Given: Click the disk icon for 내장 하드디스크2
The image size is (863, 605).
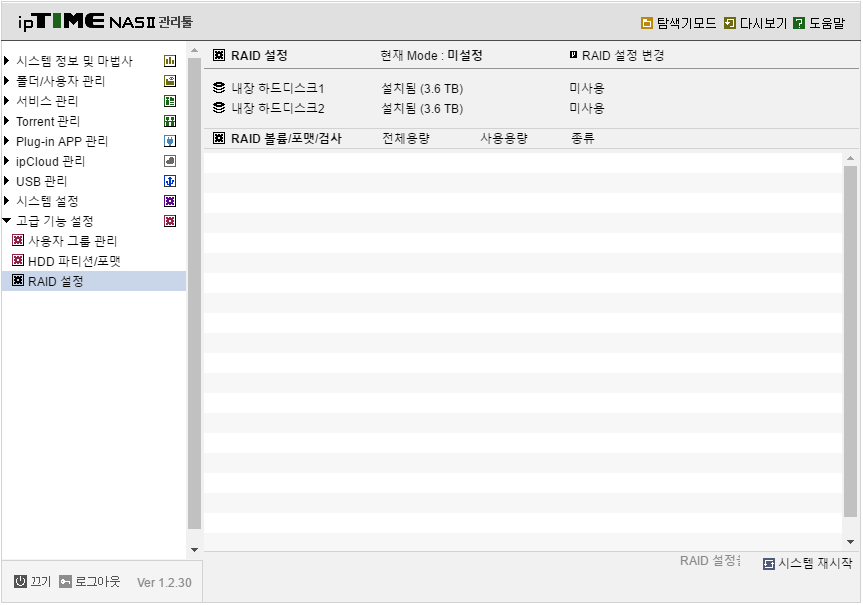Looking at the screenshot, I should click(219, 108).
